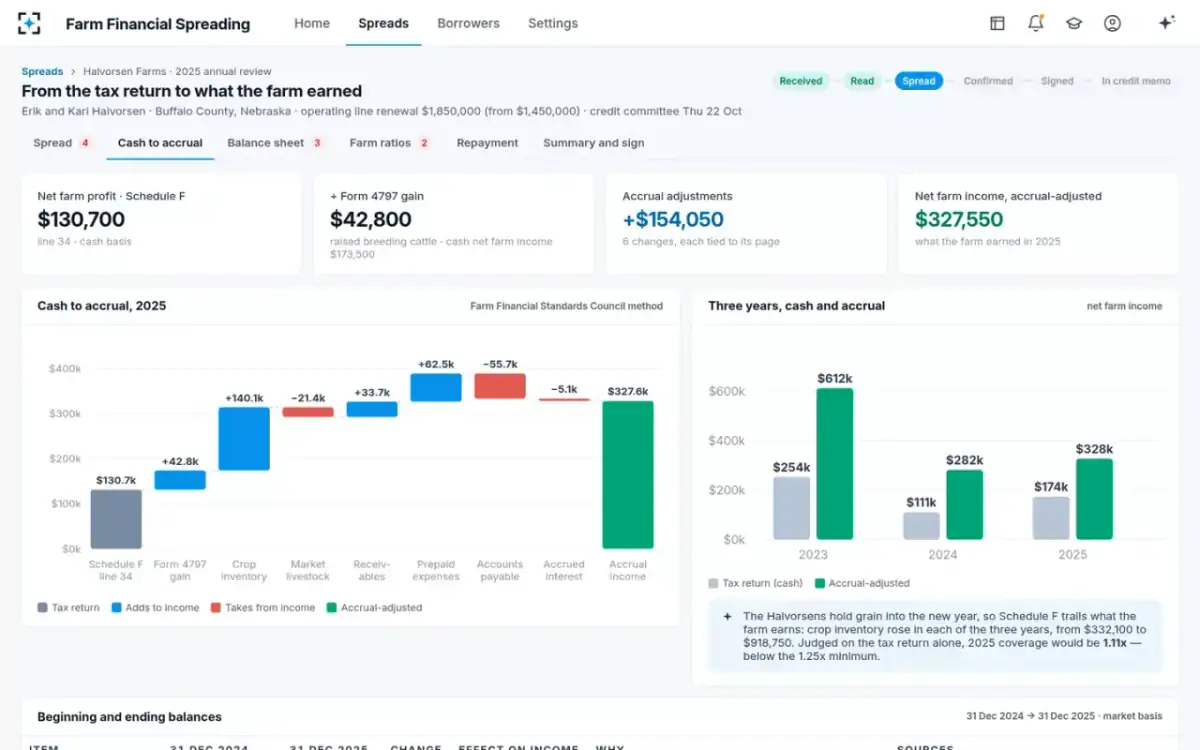Viewport: 1200px width, 750px height.
Task: Click the Accrued interest −5.1k bar
Action: coord(564,400)
